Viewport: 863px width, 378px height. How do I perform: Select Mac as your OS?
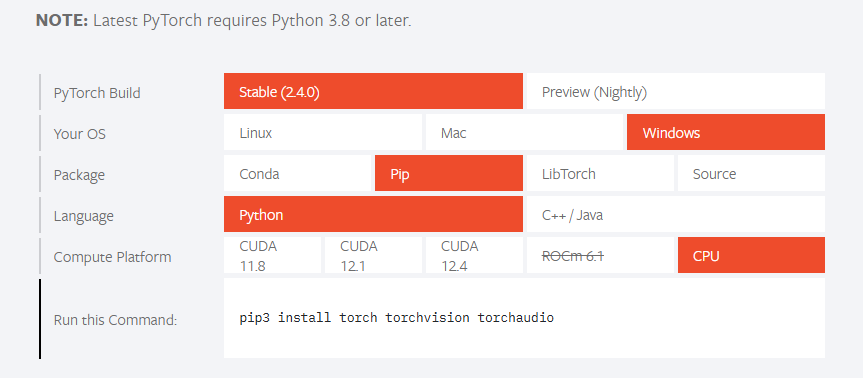point(524,132)
